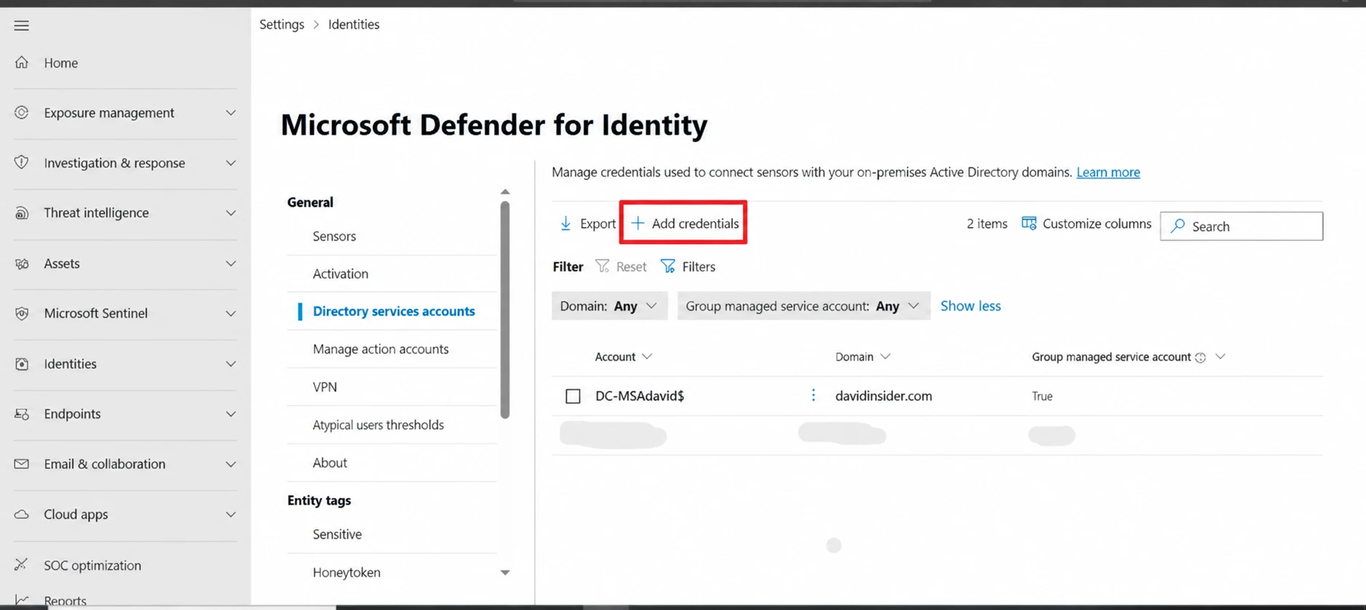
Task: Click the True value in the row
Action: tap(1042, 396)
